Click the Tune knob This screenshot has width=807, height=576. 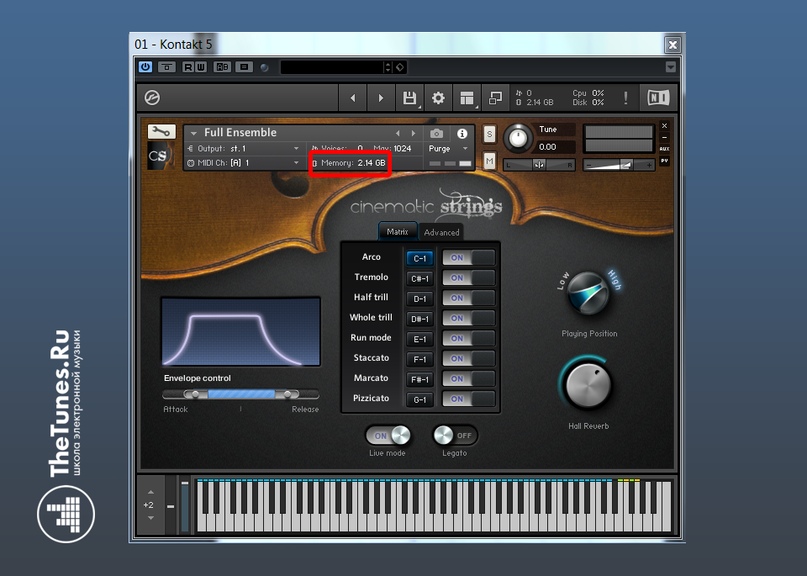[518, 138]
